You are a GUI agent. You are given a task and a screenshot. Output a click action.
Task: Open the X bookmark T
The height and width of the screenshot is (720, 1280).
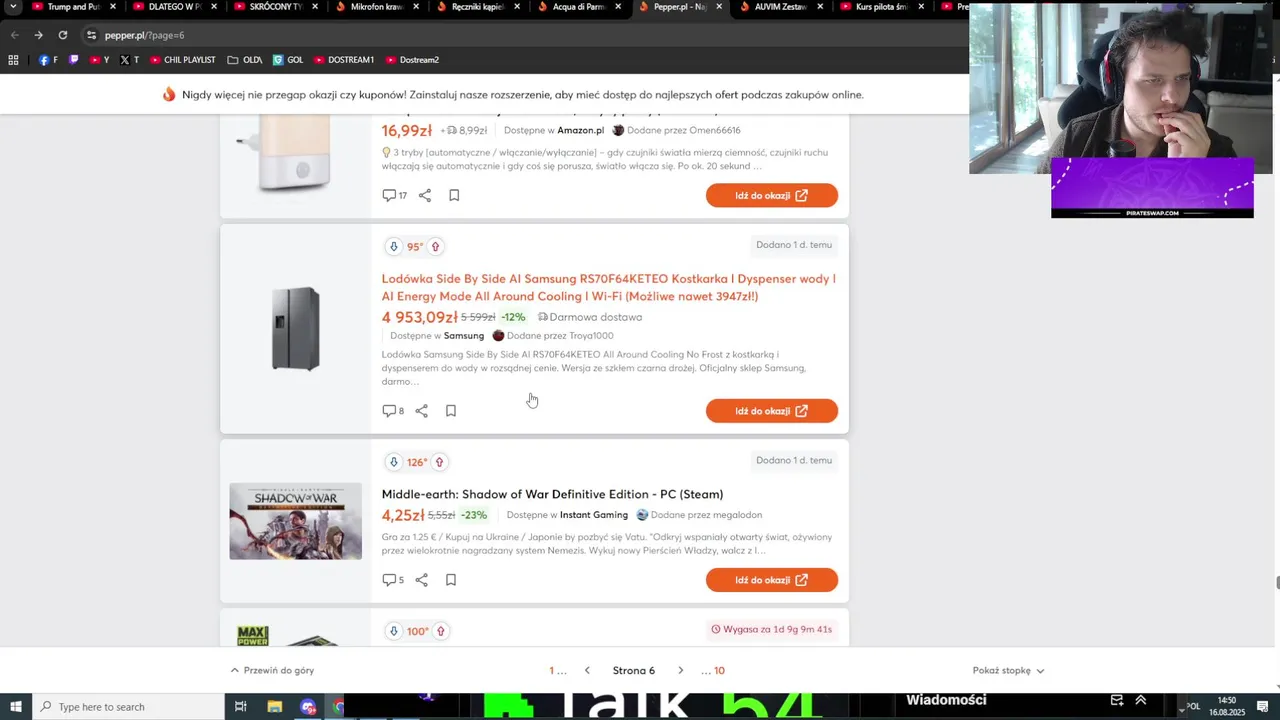129,60
